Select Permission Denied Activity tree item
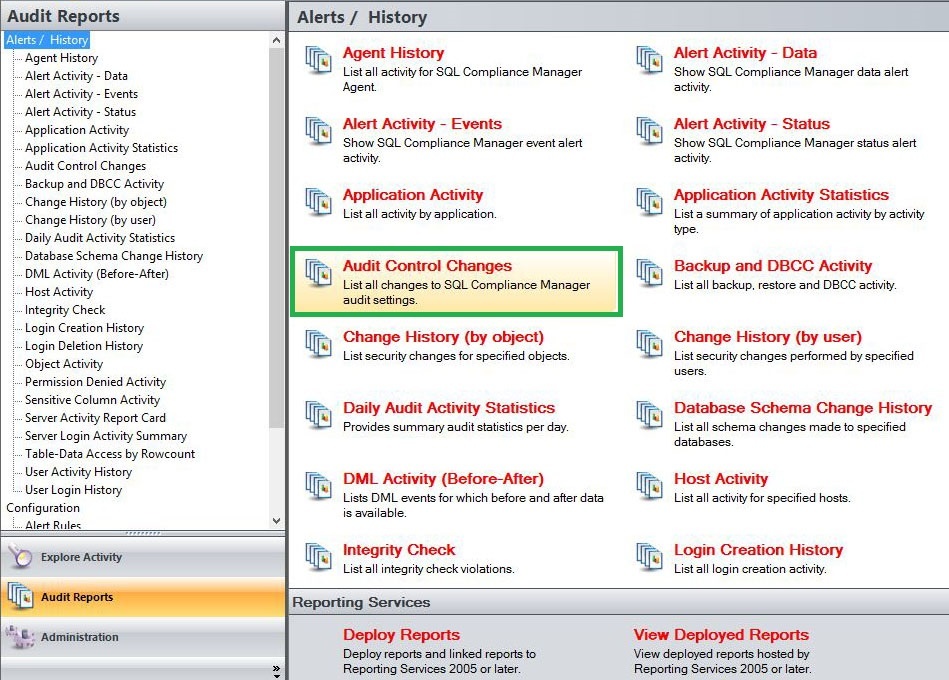 pos(95,382)
